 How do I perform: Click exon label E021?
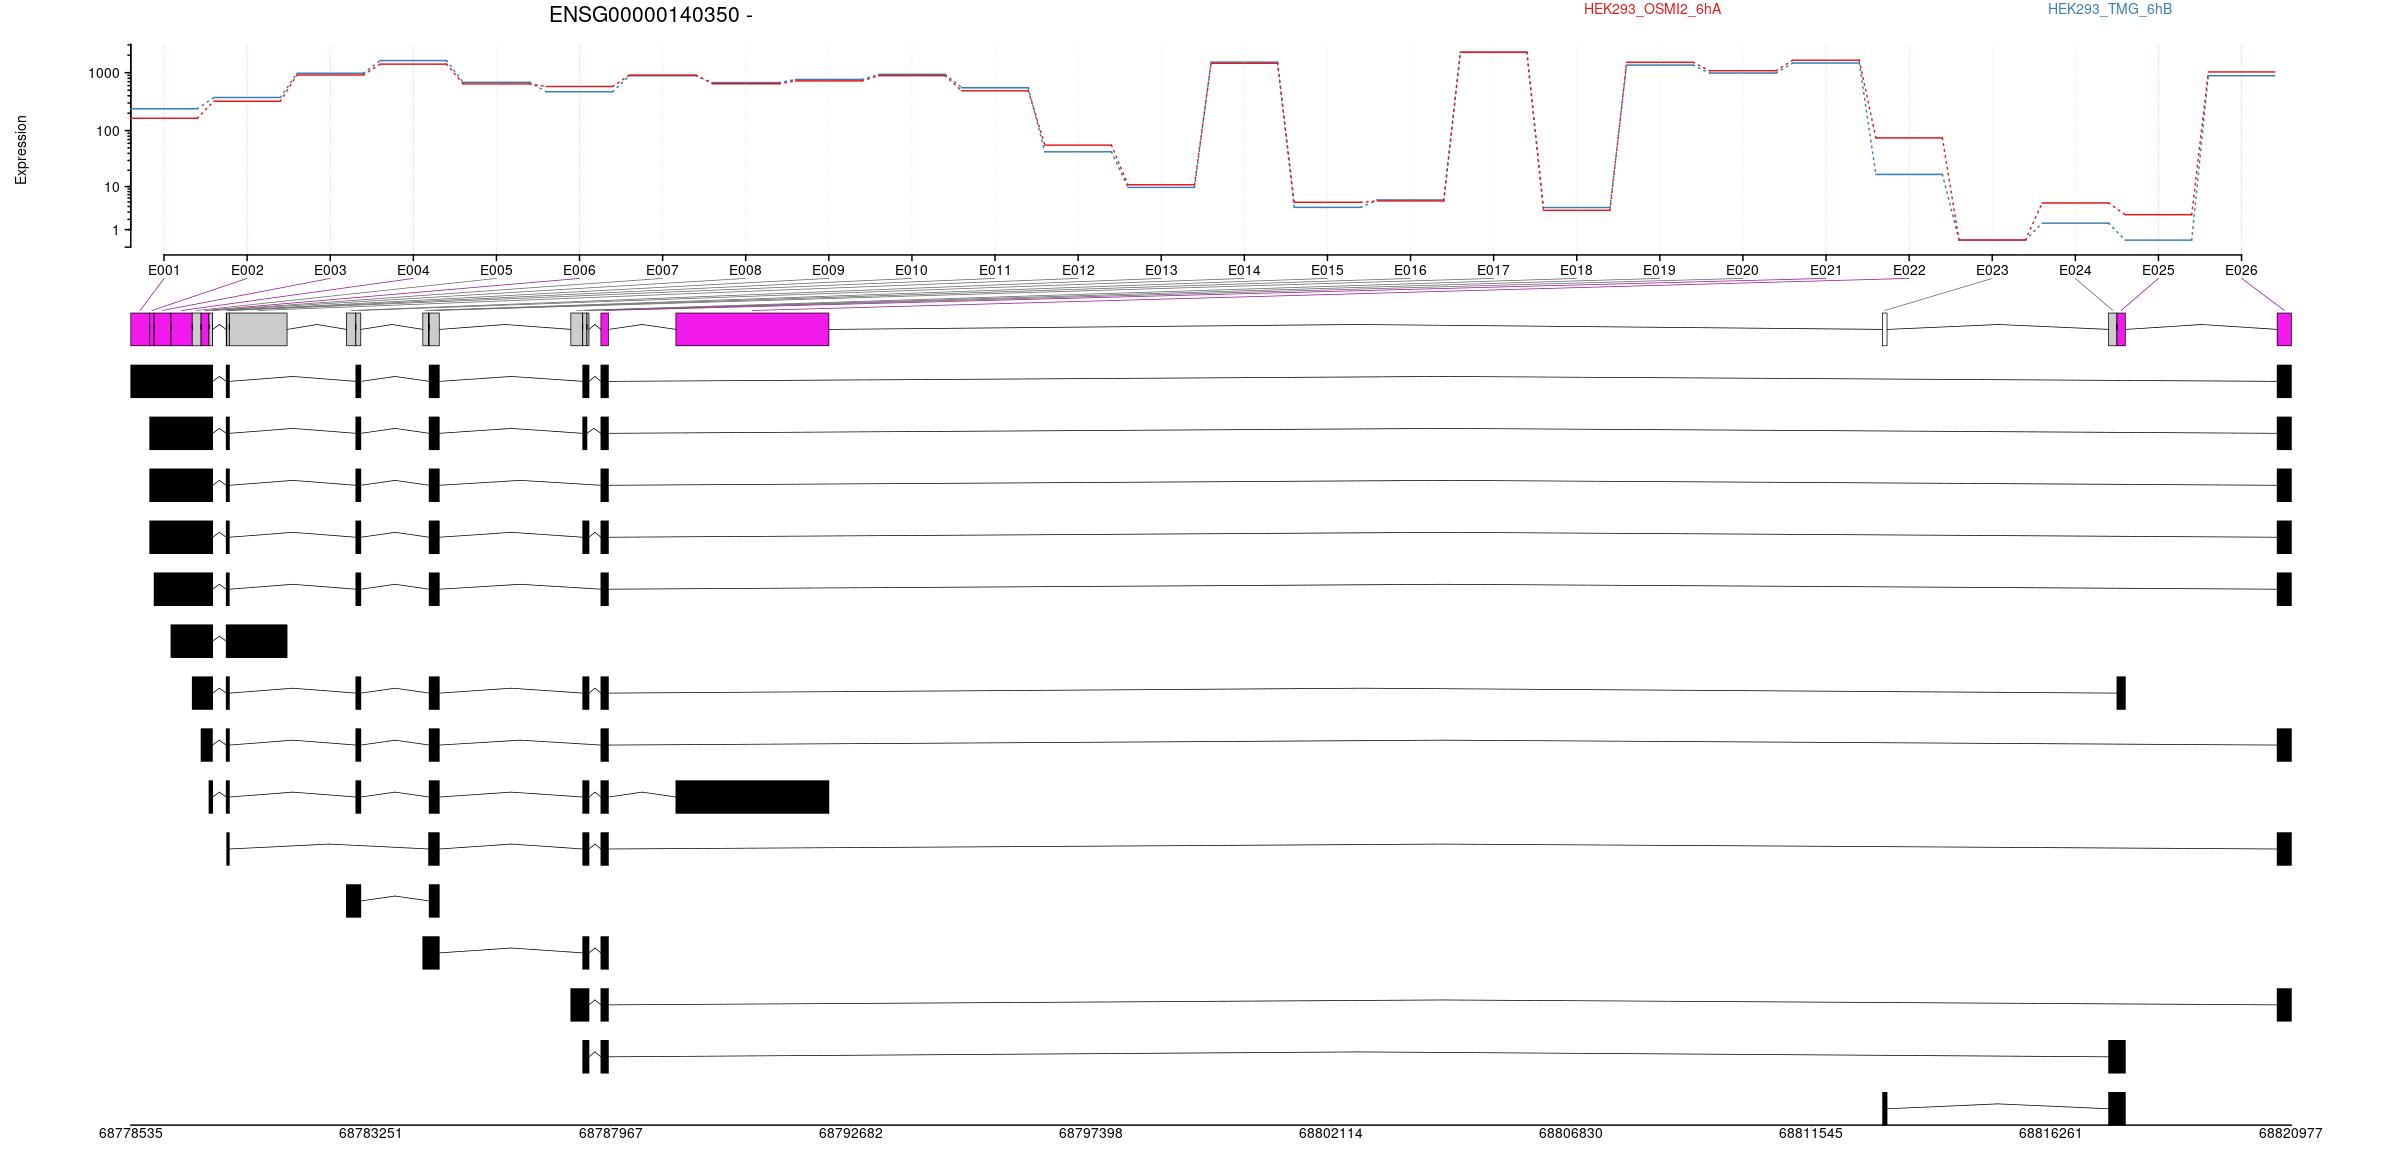tap(1826, 270)
